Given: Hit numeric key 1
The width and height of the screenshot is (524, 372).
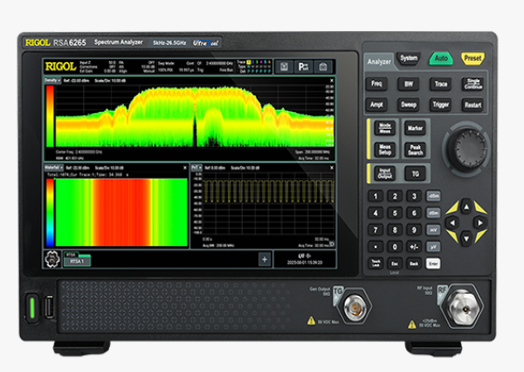Looking at the screenshot, I should (x=375, y=196).
